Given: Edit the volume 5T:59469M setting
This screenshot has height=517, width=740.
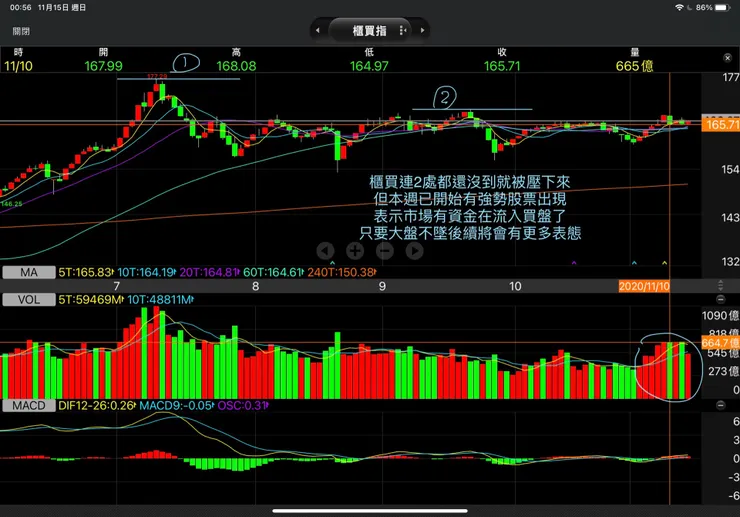Looking at the screenshot, I should coord(91,299).
